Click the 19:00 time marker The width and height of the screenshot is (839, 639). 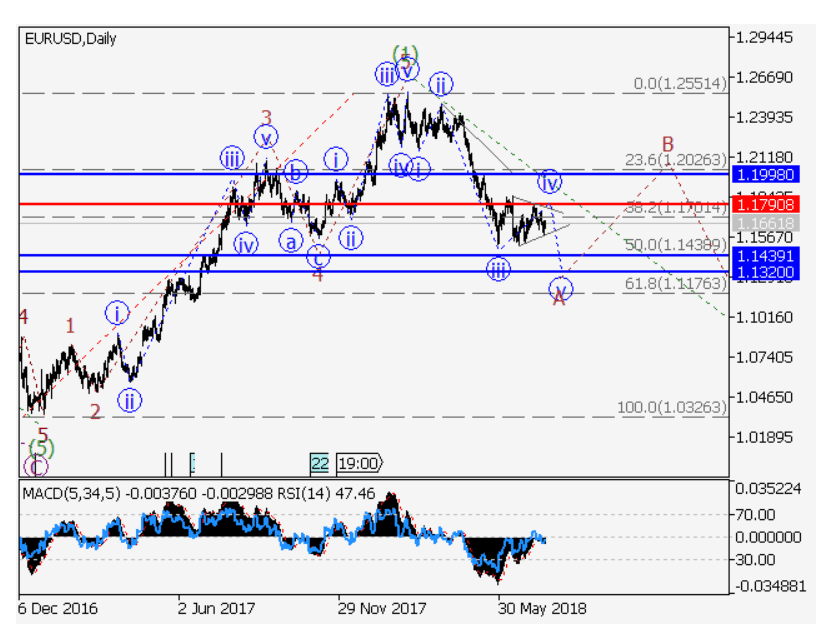point(359,463)
